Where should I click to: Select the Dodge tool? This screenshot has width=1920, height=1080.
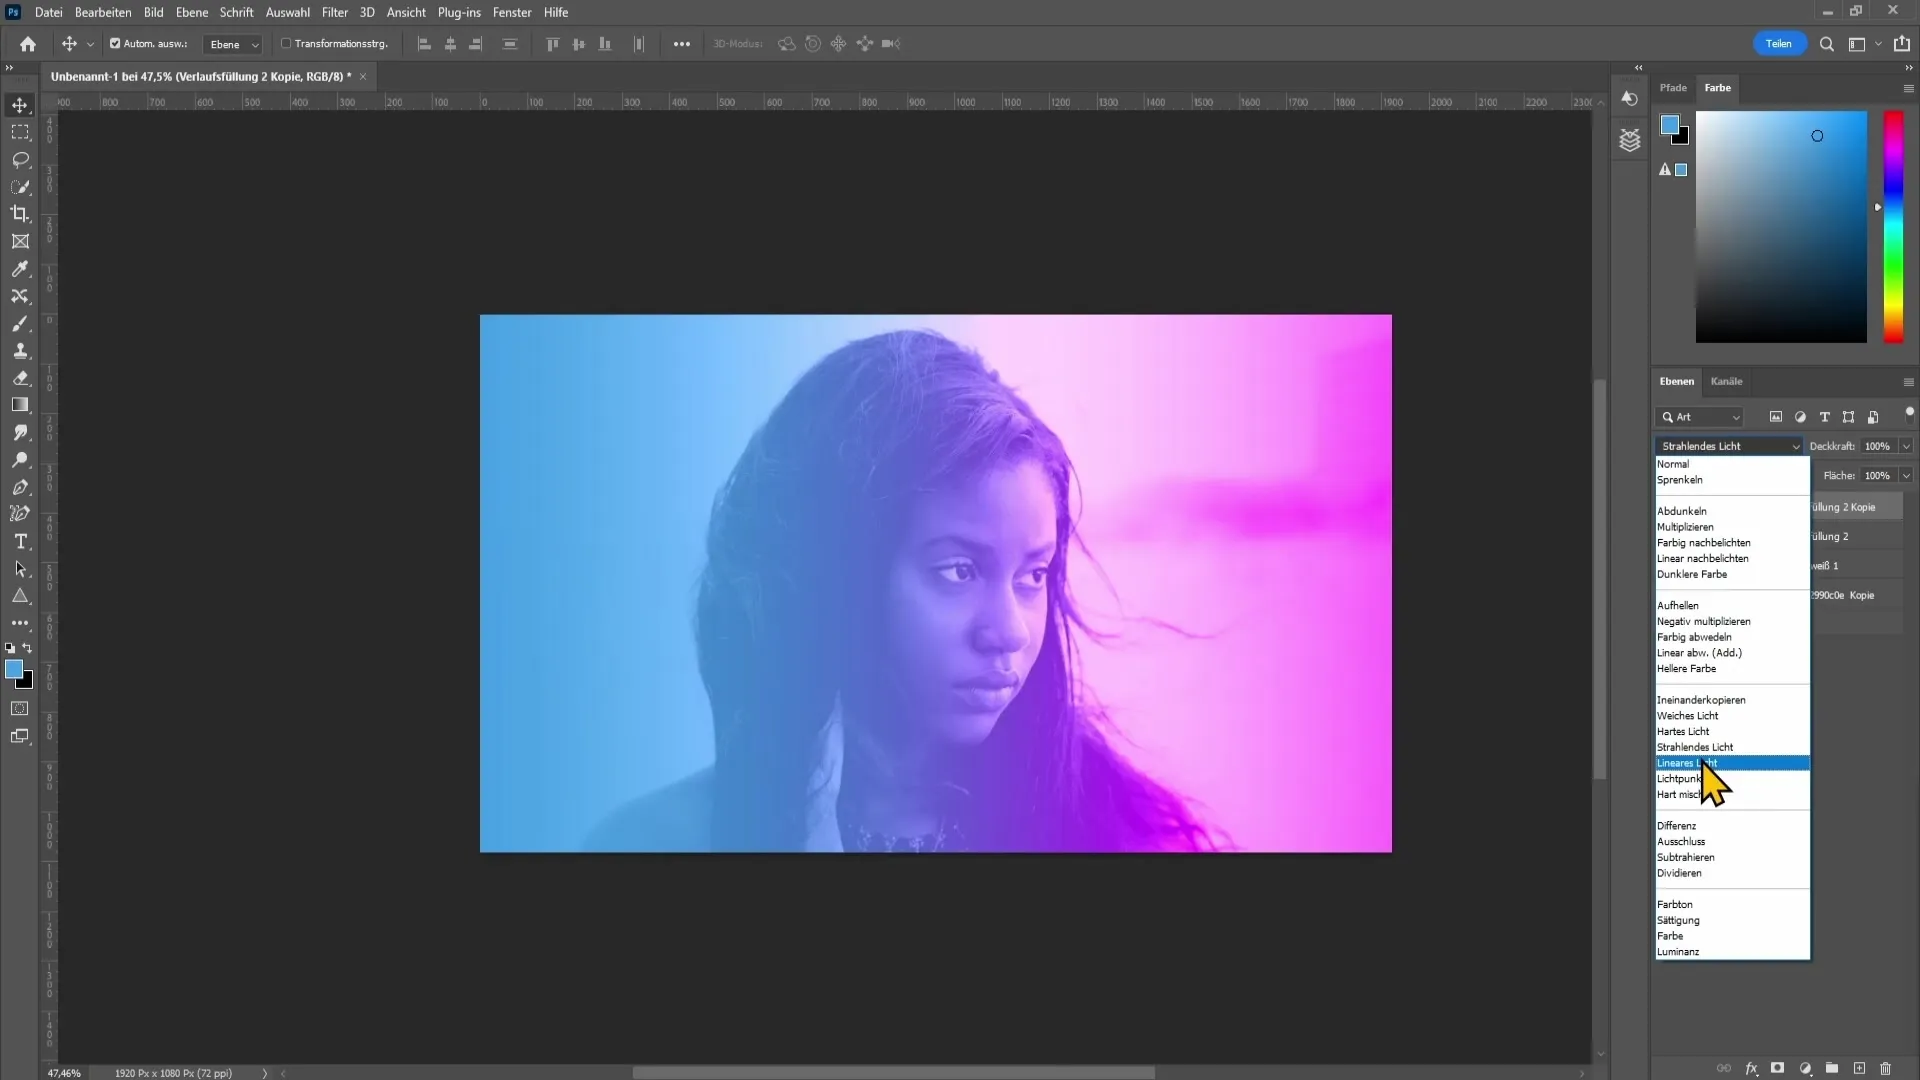pos(20,460)
